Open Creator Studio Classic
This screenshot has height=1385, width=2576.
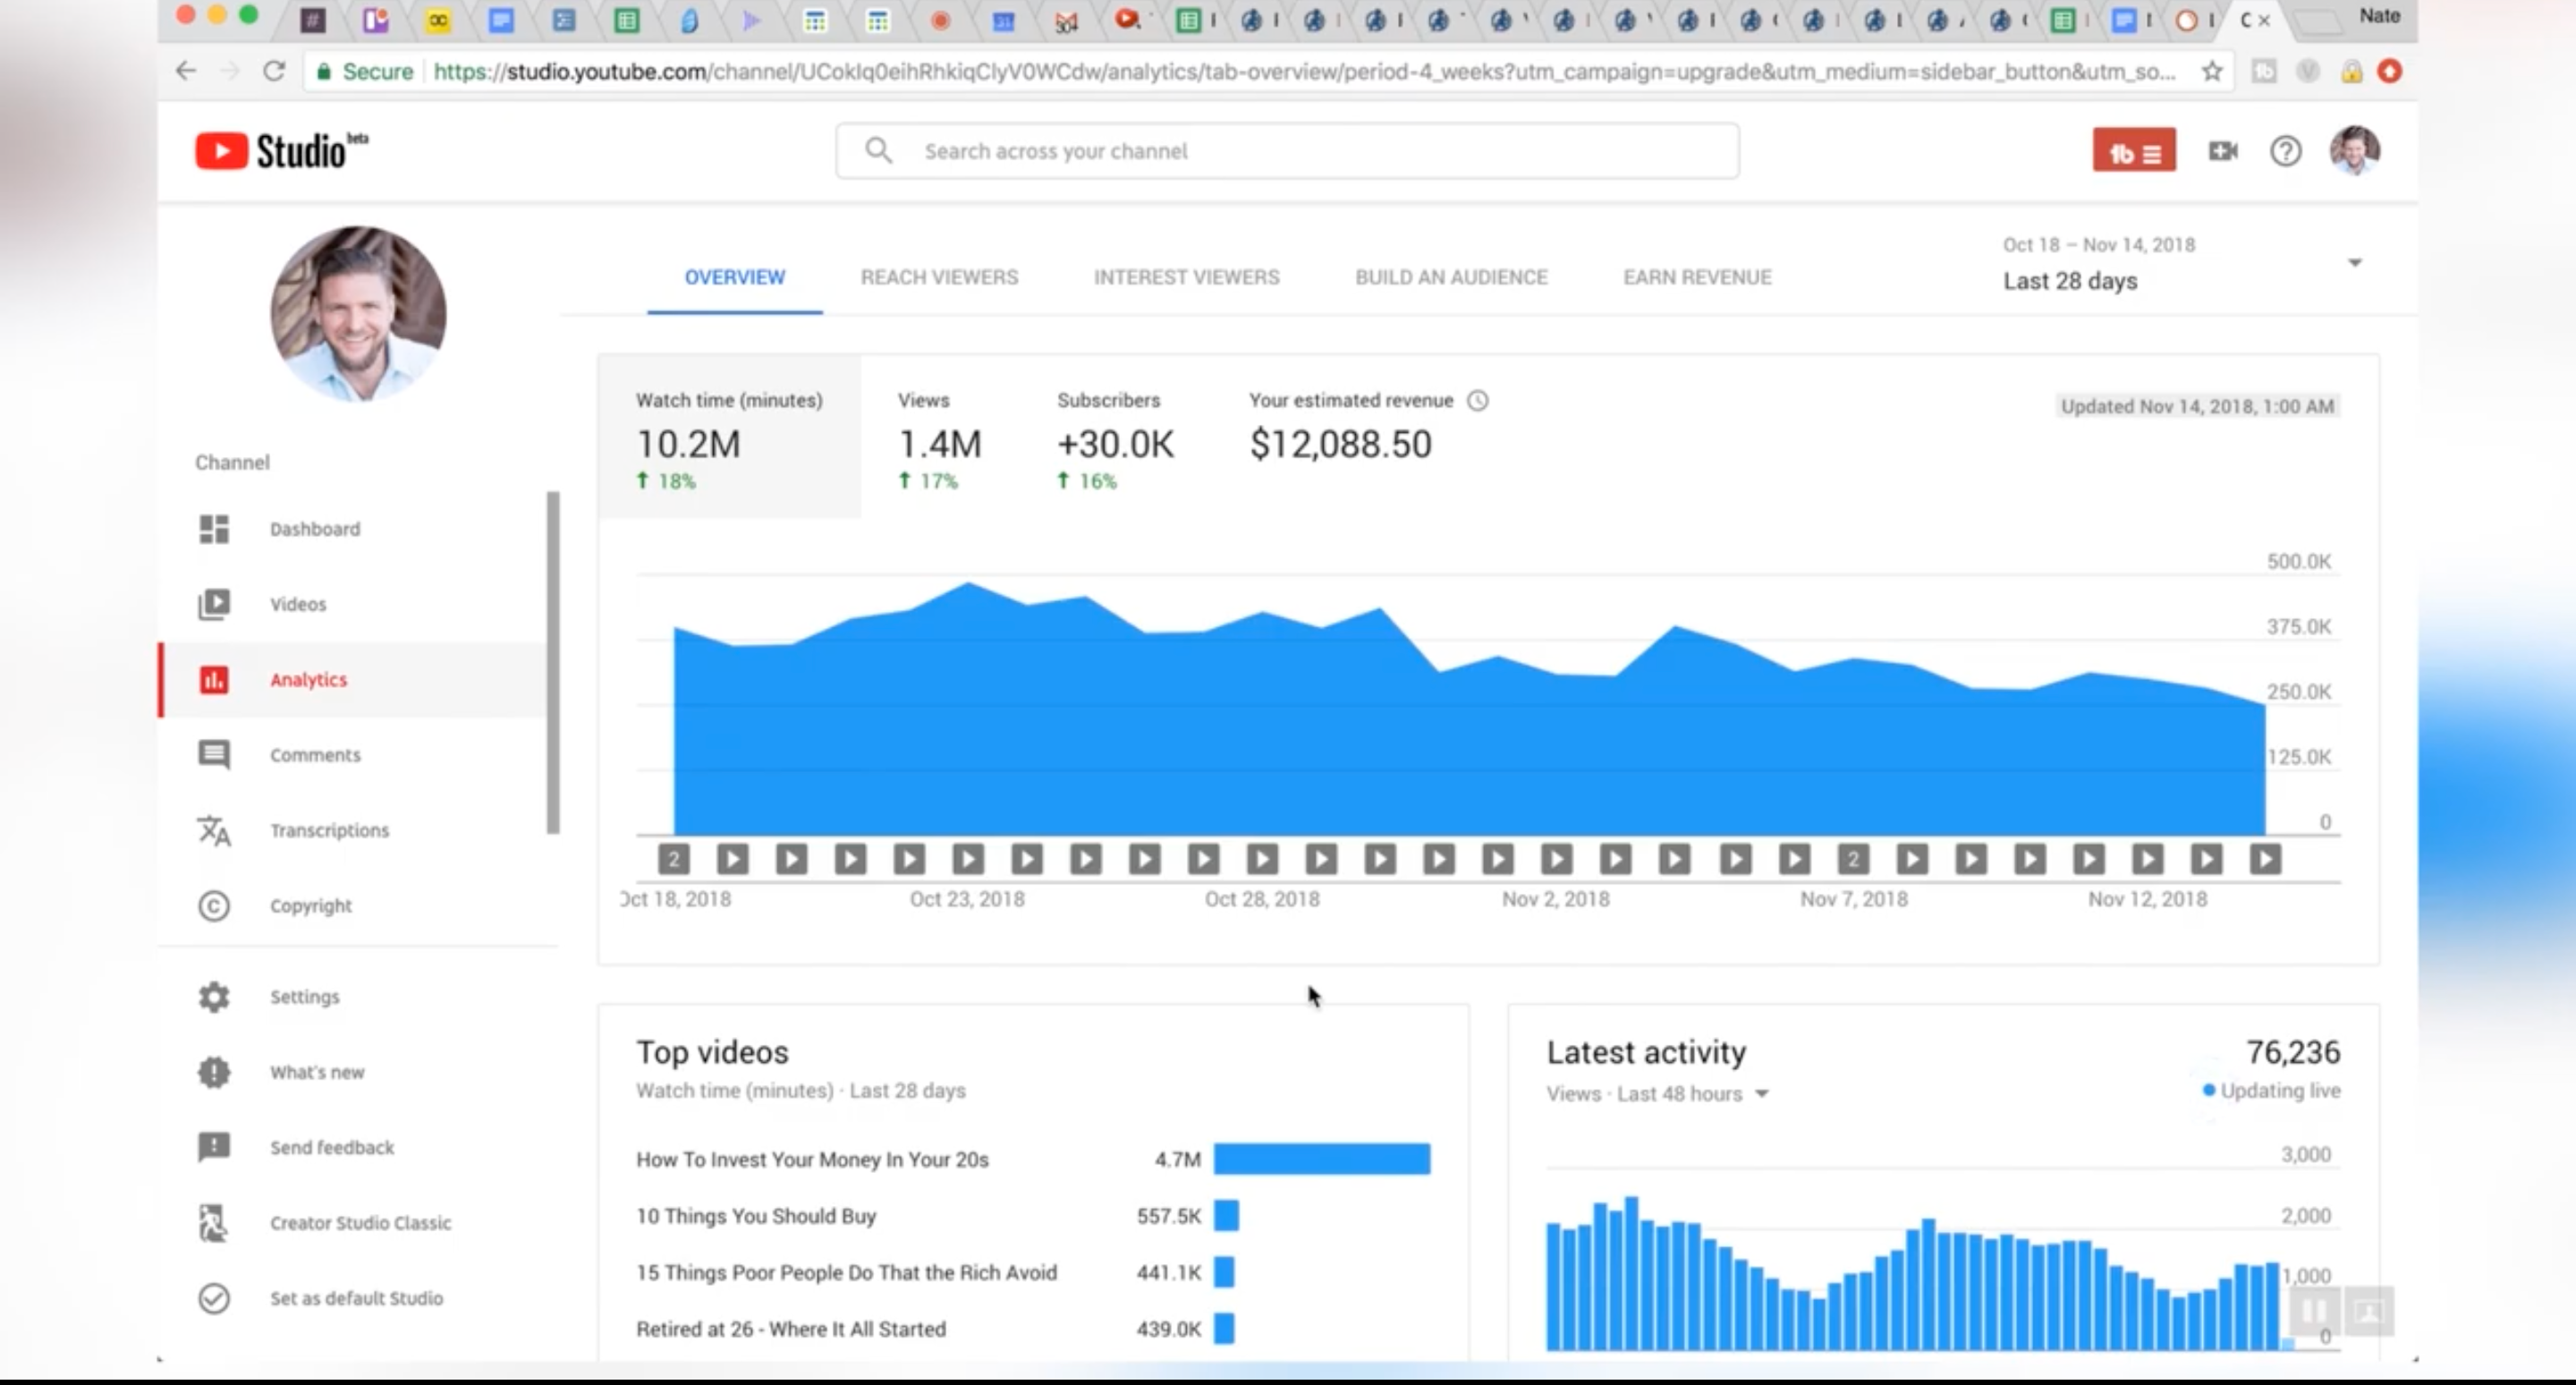point(360,1223)
